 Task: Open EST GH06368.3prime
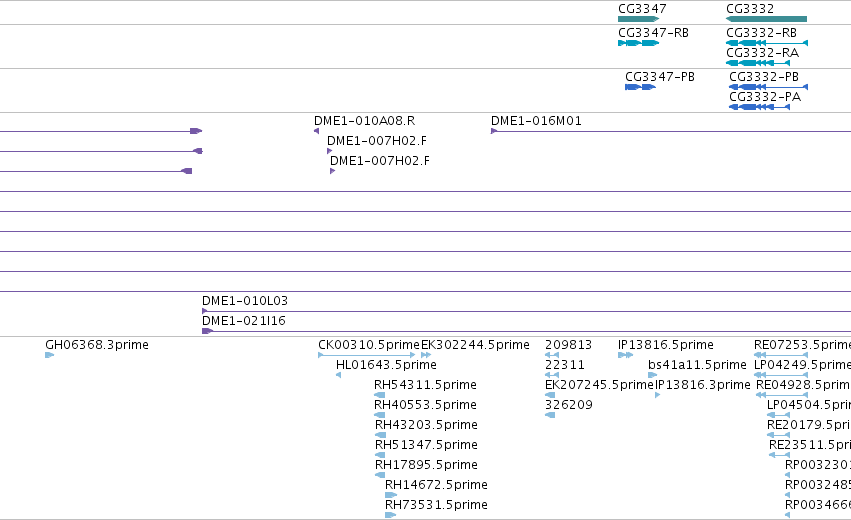[x=97, y=345]
